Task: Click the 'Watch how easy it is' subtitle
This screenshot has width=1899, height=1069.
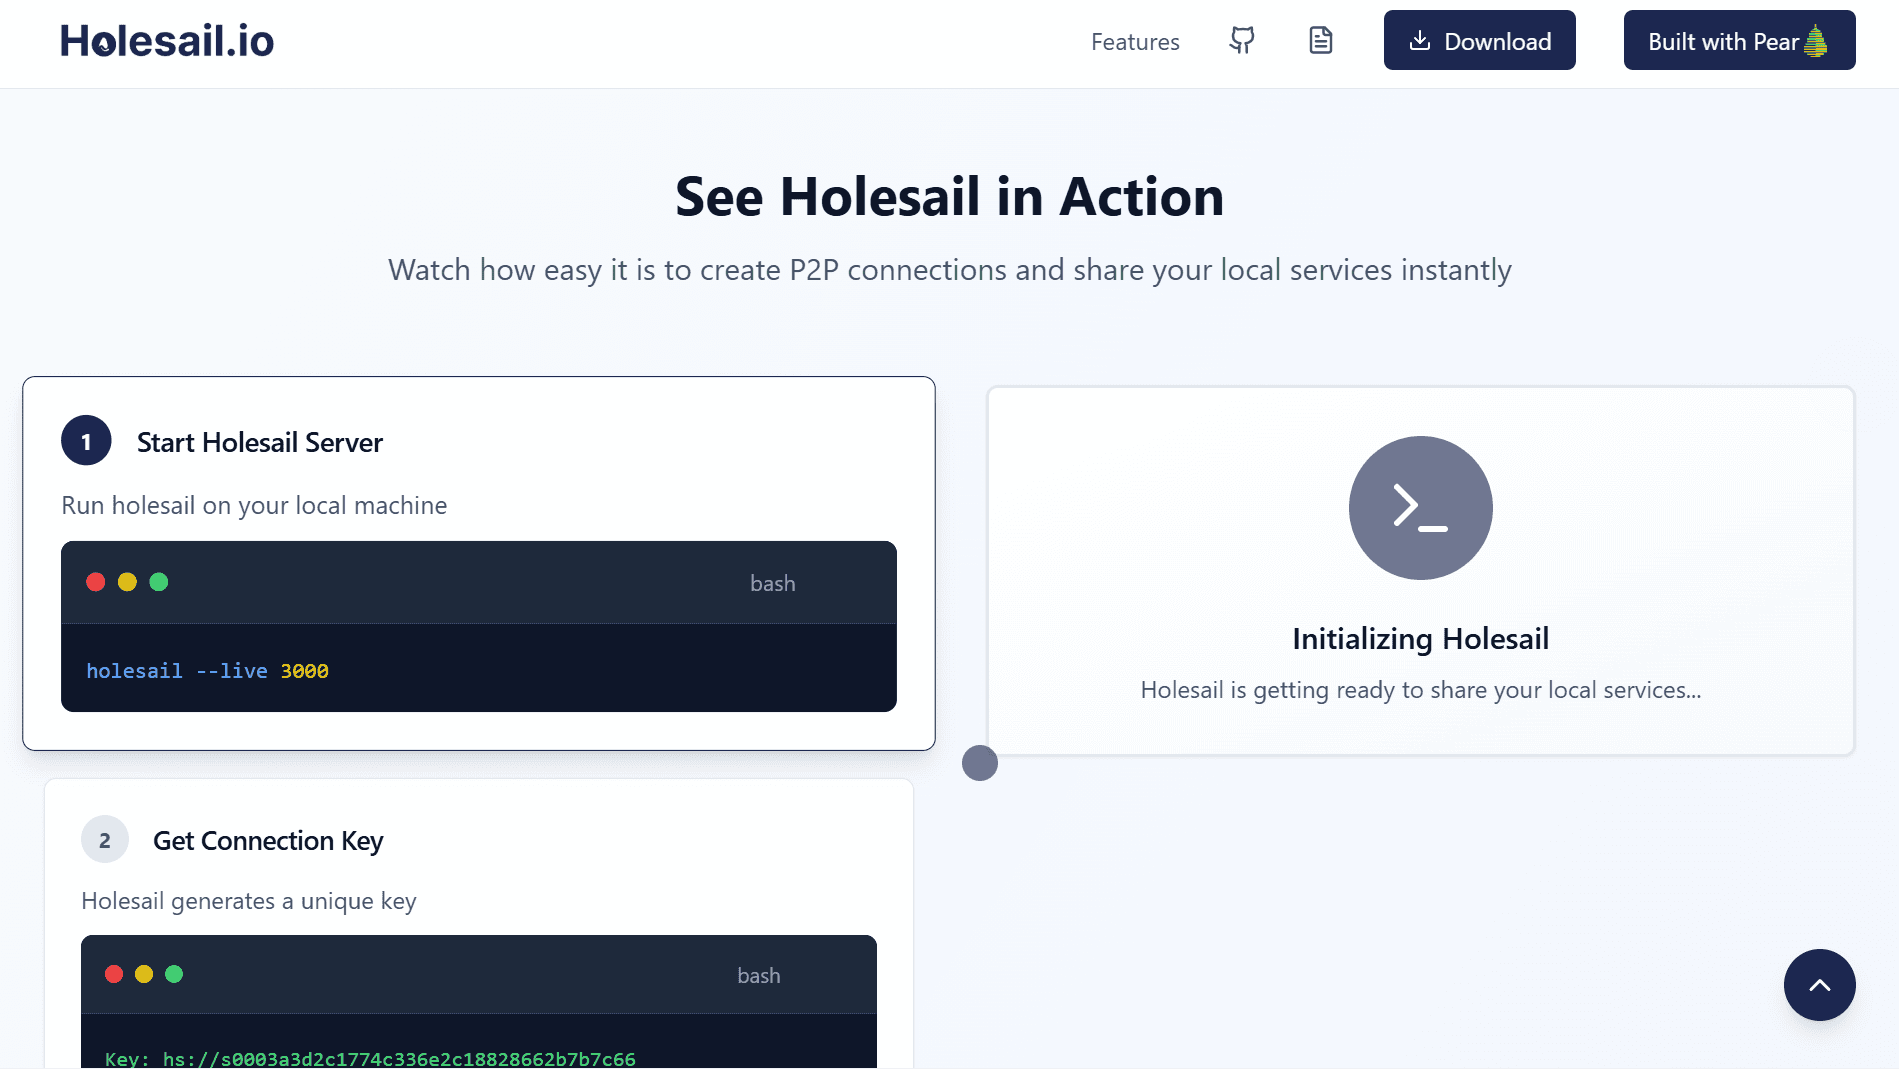Action: [949, 270]
